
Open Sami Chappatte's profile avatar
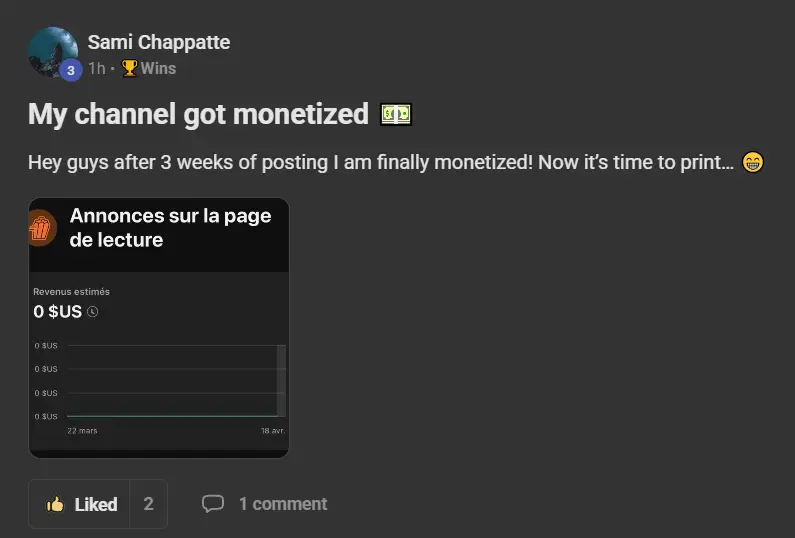pyautogui.click(x=53, y=52)
